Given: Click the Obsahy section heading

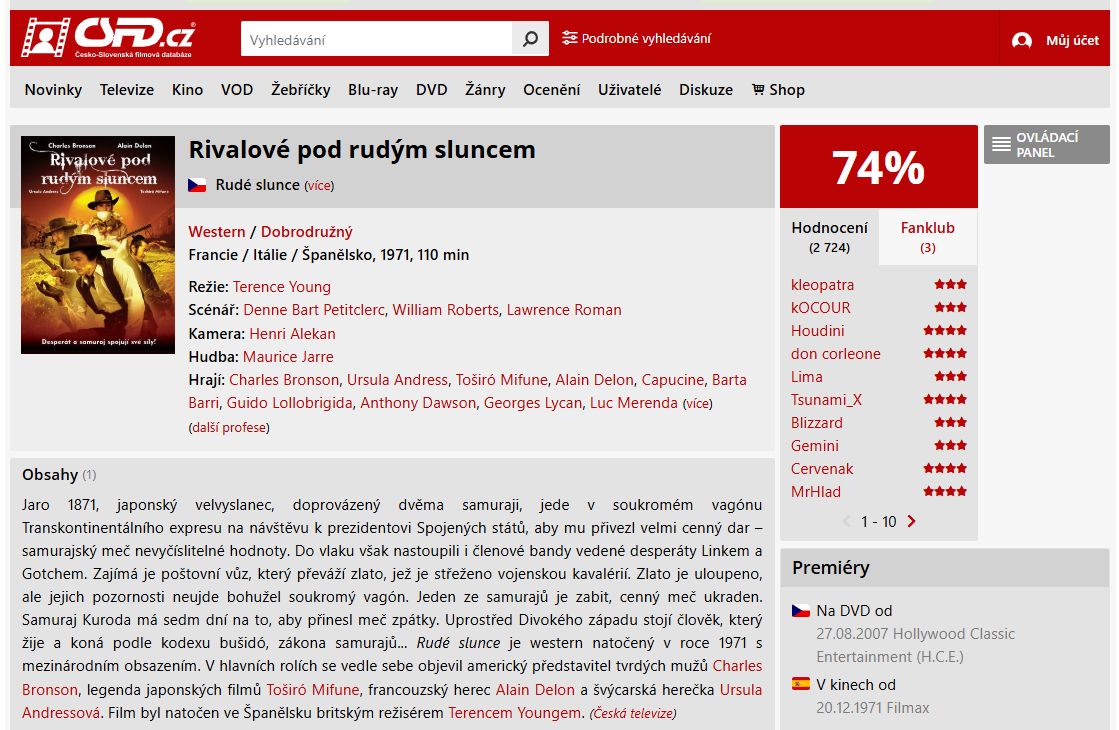Looking at the screenshot, I should pyautogui.click(x=50, y=475).
